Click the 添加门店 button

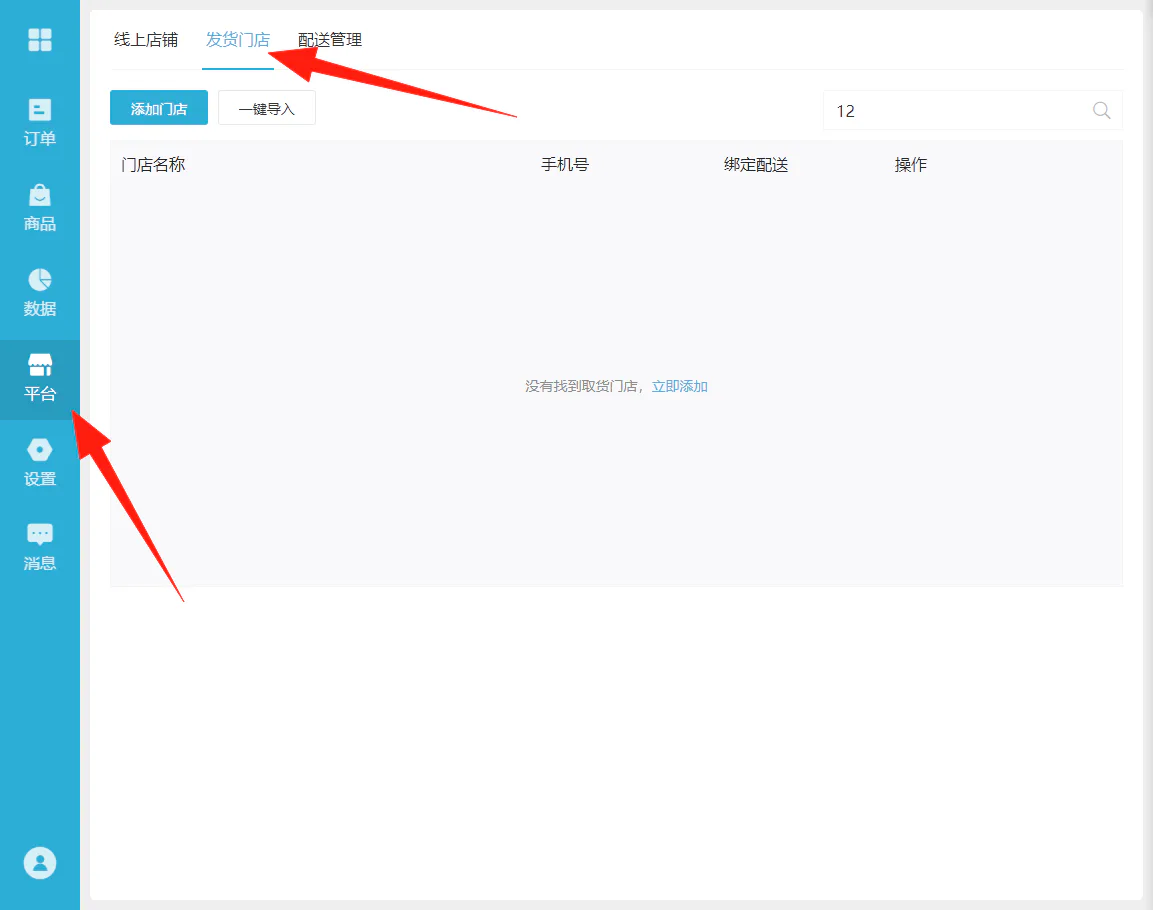[159, 108]
